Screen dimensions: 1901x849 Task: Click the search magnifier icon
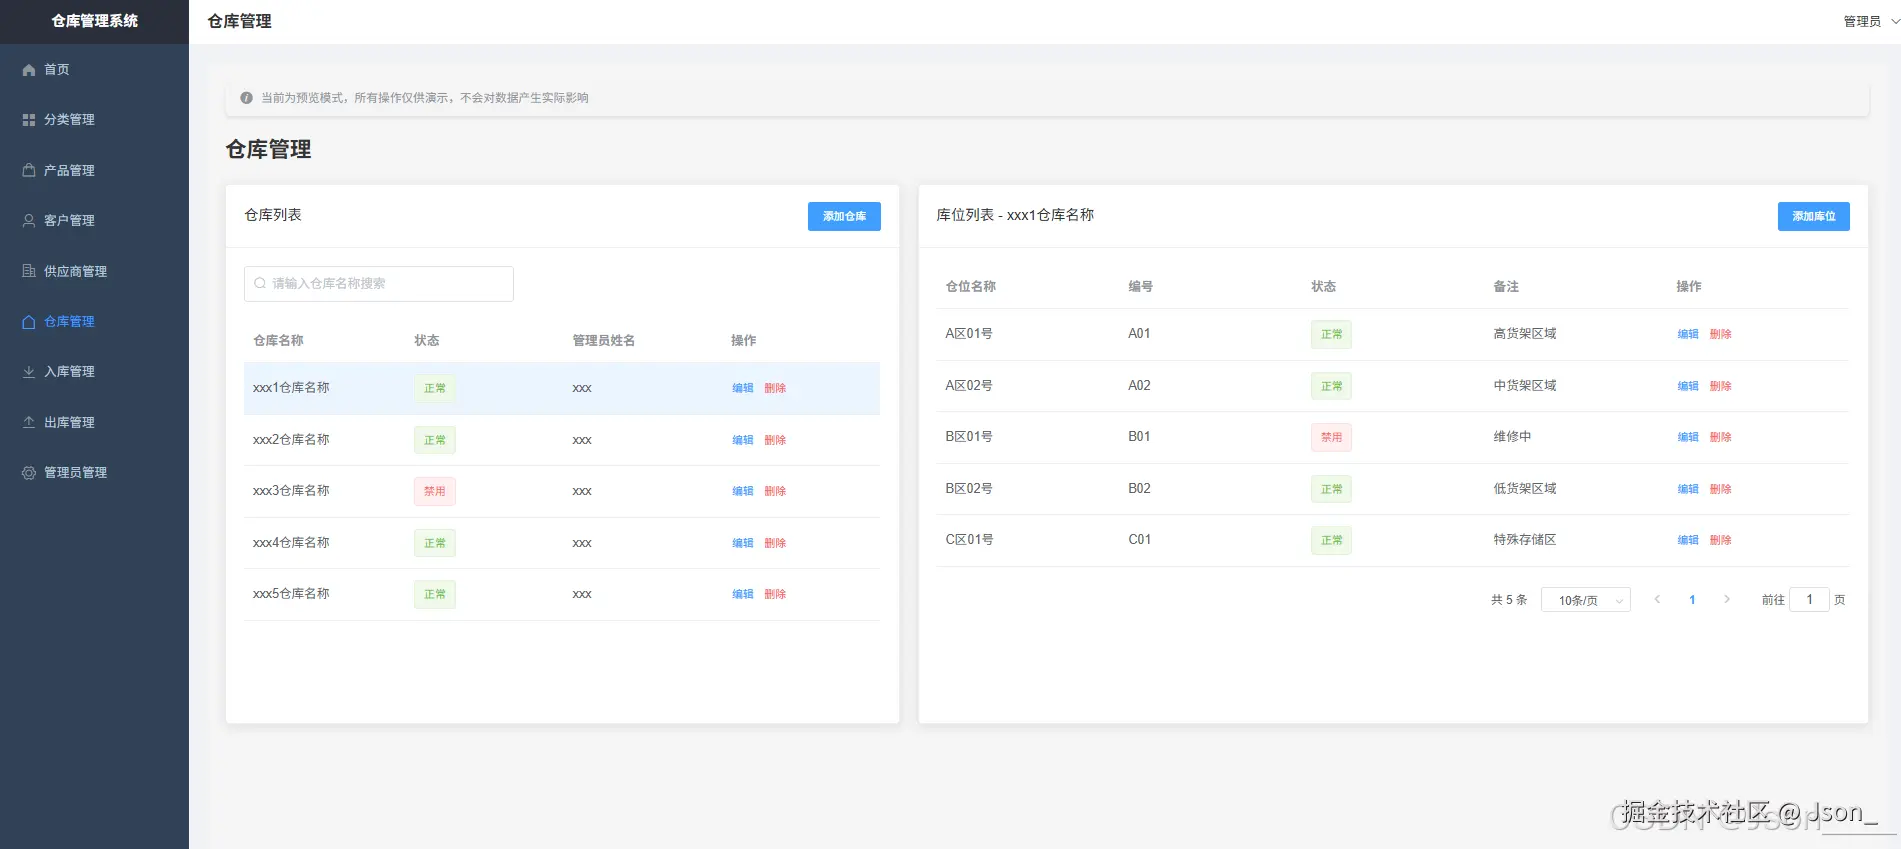coord(260,283)
